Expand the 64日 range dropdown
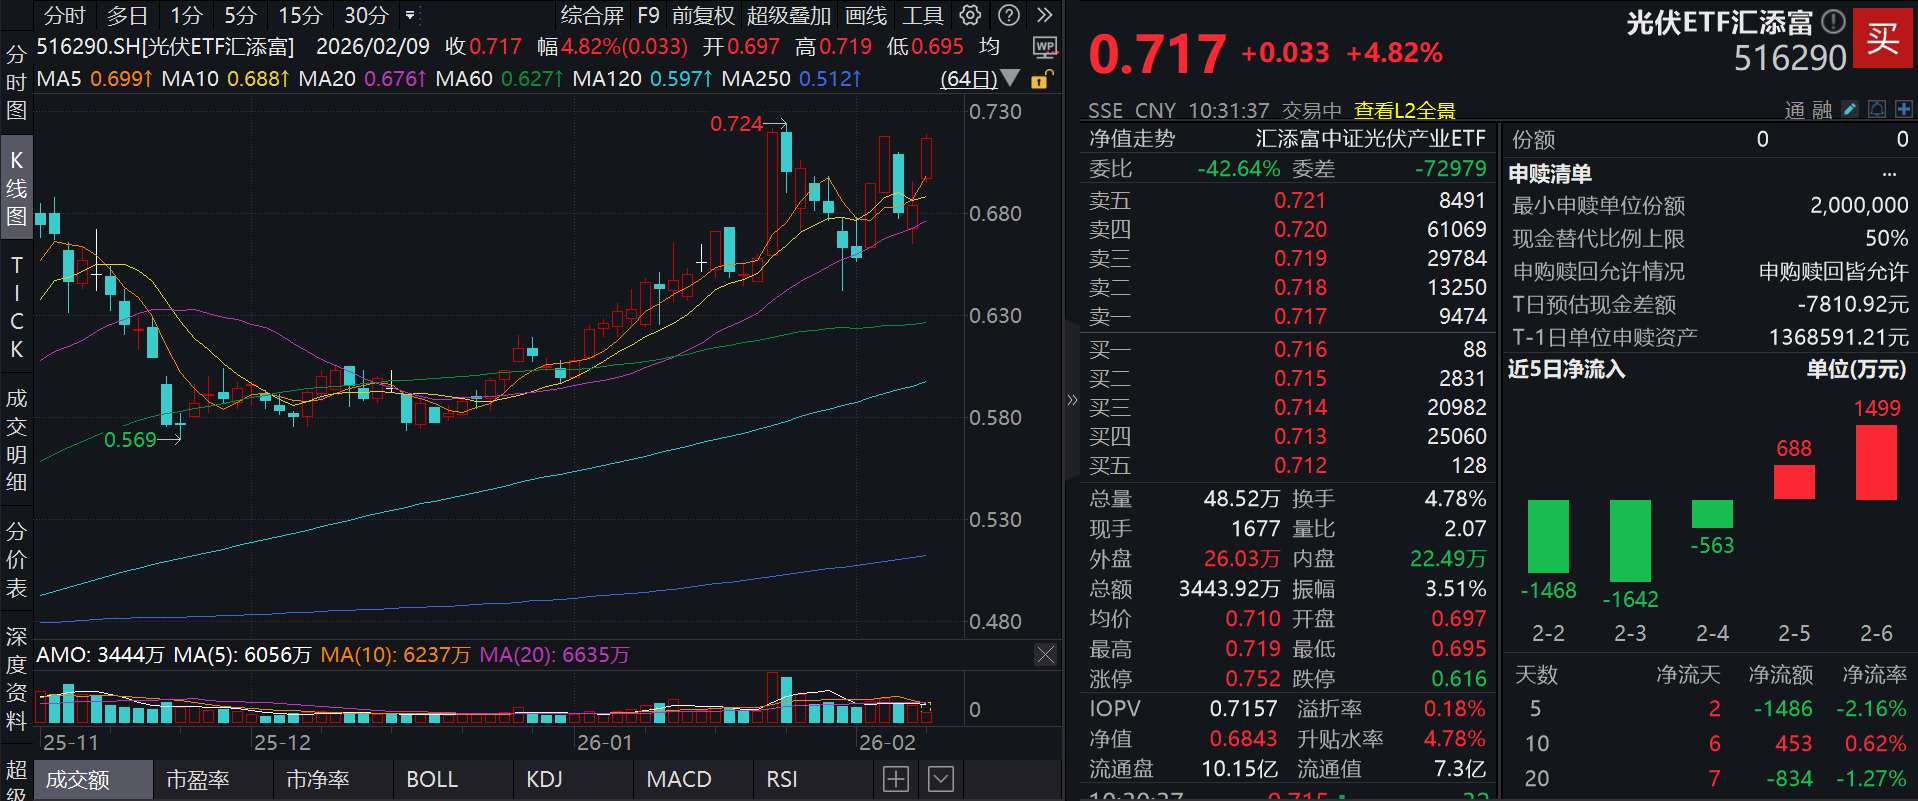Viewport: 1918px width, 801px height. click(1011, 78)
